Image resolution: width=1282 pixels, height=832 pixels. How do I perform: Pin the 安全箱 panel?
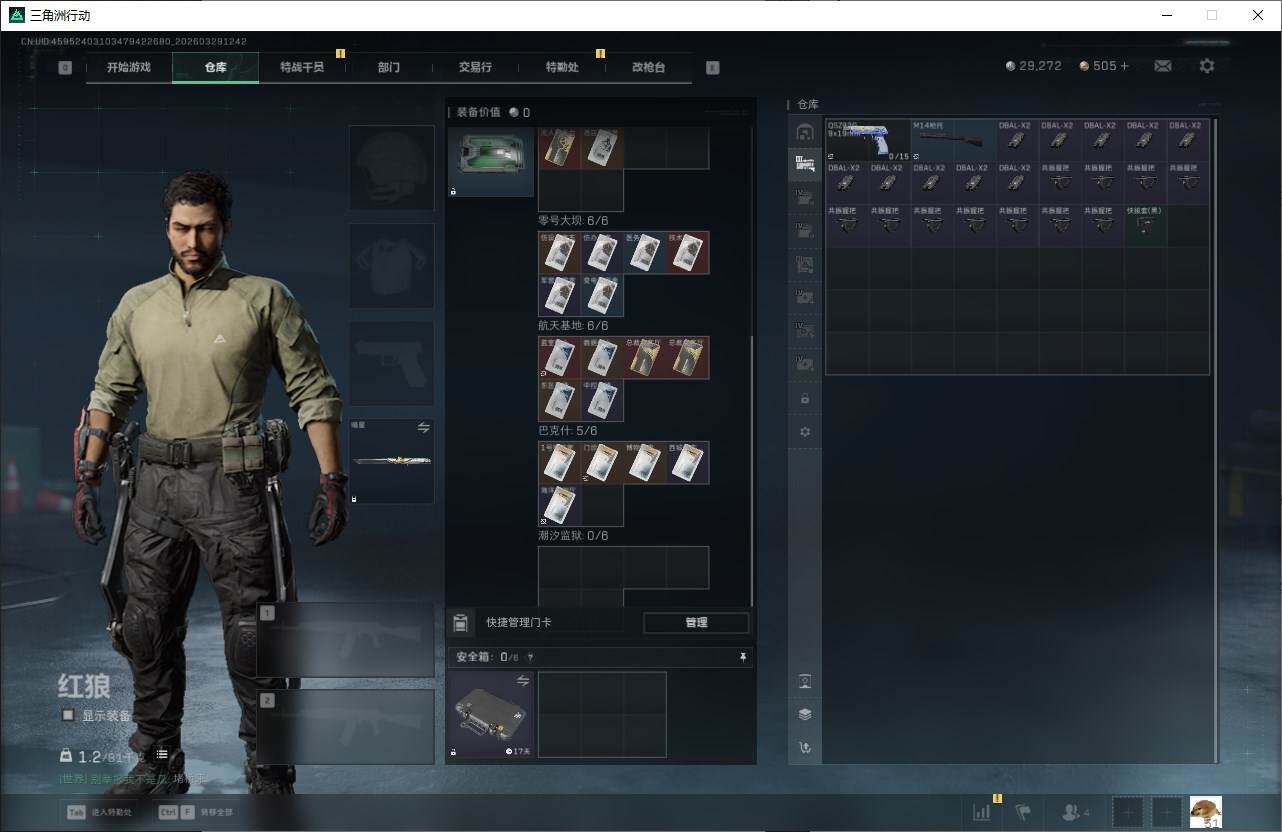coord(742,657)
